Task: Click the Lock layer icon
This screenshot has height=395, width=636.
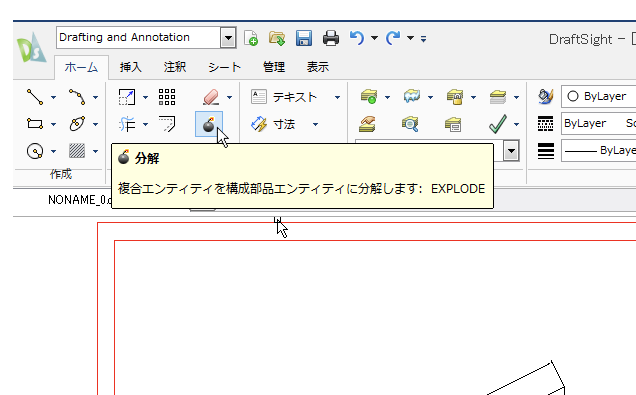Action: 455,97
